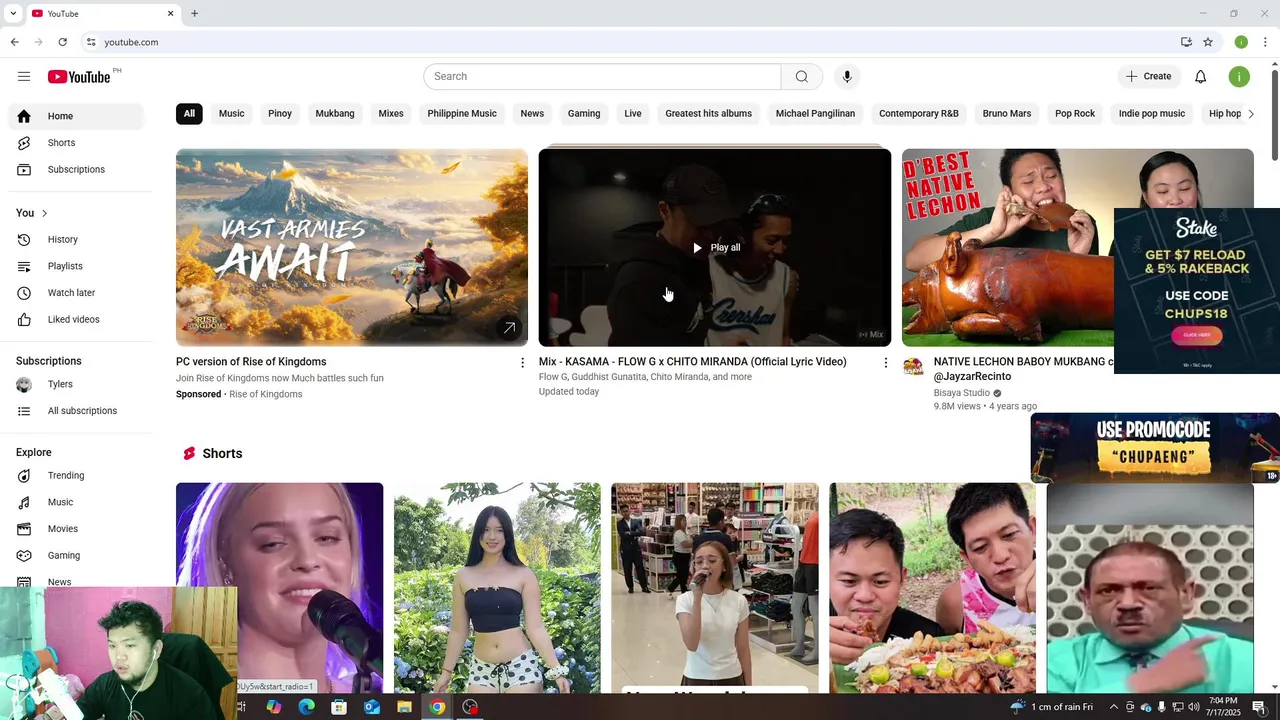
Task: Select the Contemporary R&B chip
Action: pyautogui.click(x=919, y=114)
